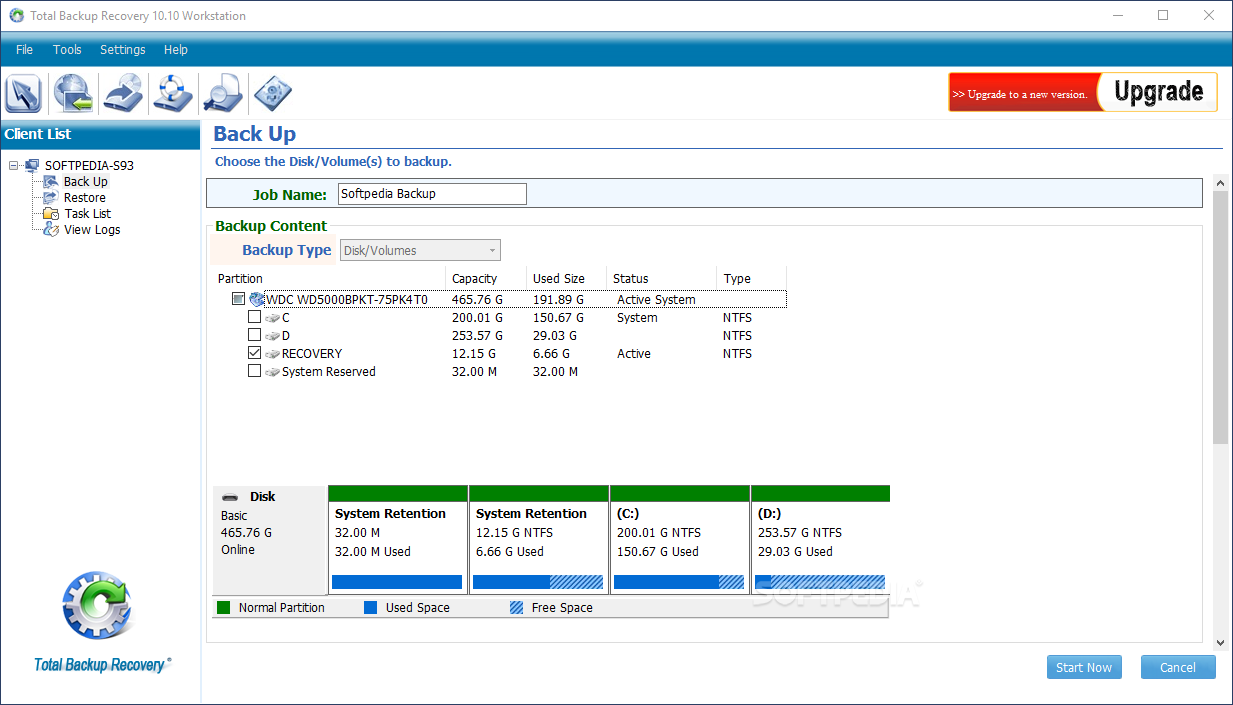Image resolution: width=1233 pixels, height=705 pixels.
Task: Click the blue Used Space legend swatch
Action: (371, 607)
